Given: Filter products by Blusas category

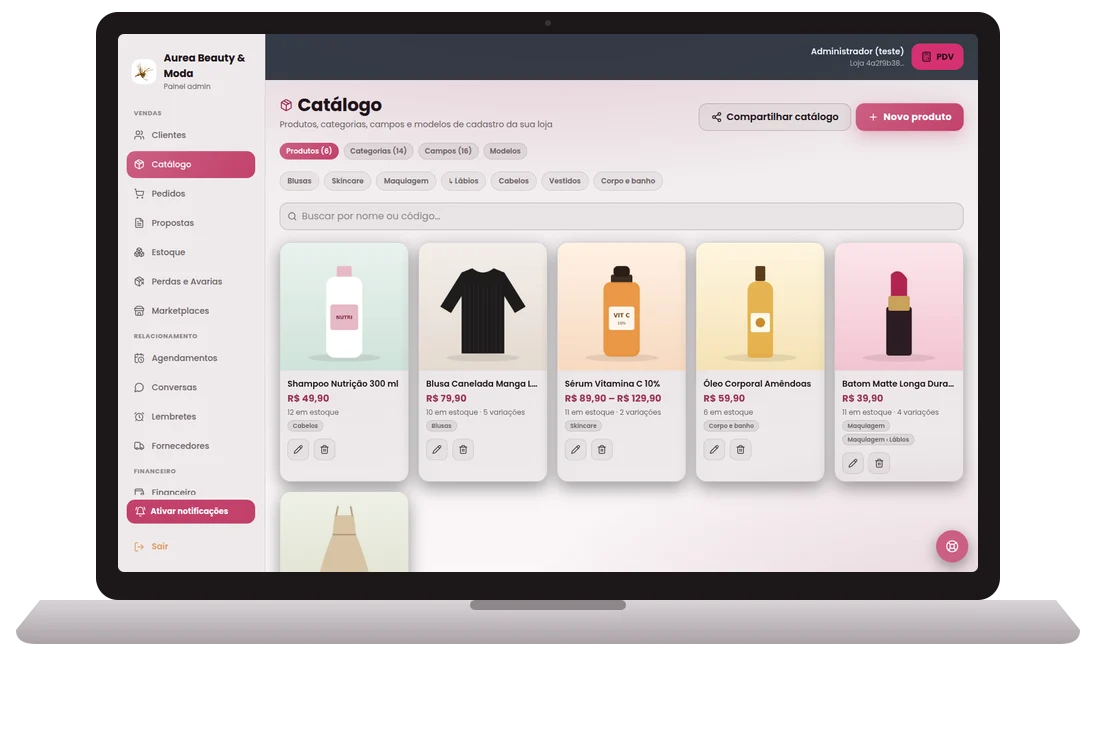Looking at the screenshot, I should (299, 181).
